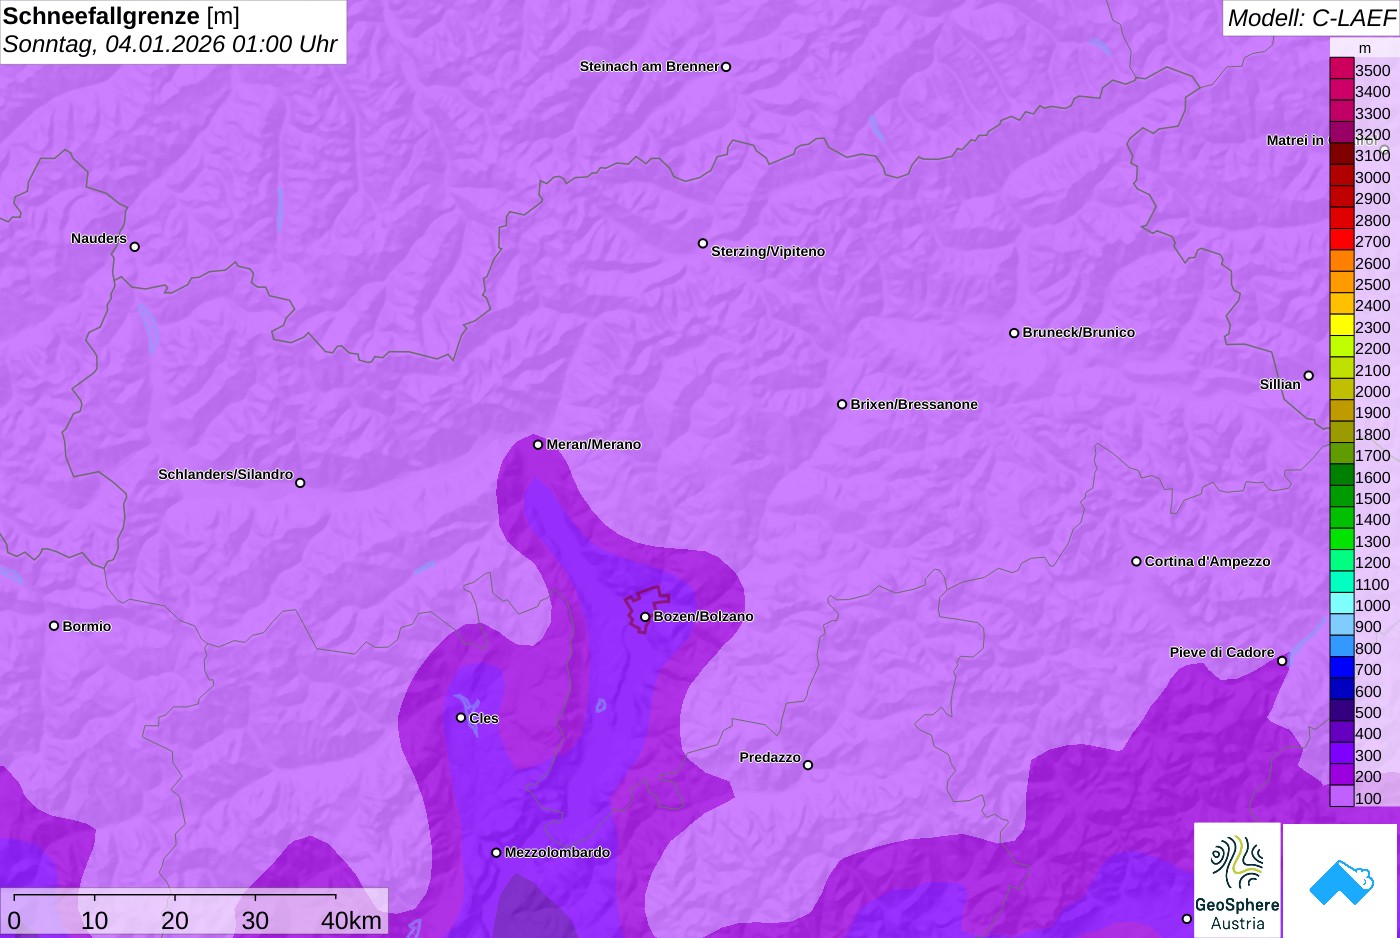Select the Brixen/Bressanone label text

[914, 405]
